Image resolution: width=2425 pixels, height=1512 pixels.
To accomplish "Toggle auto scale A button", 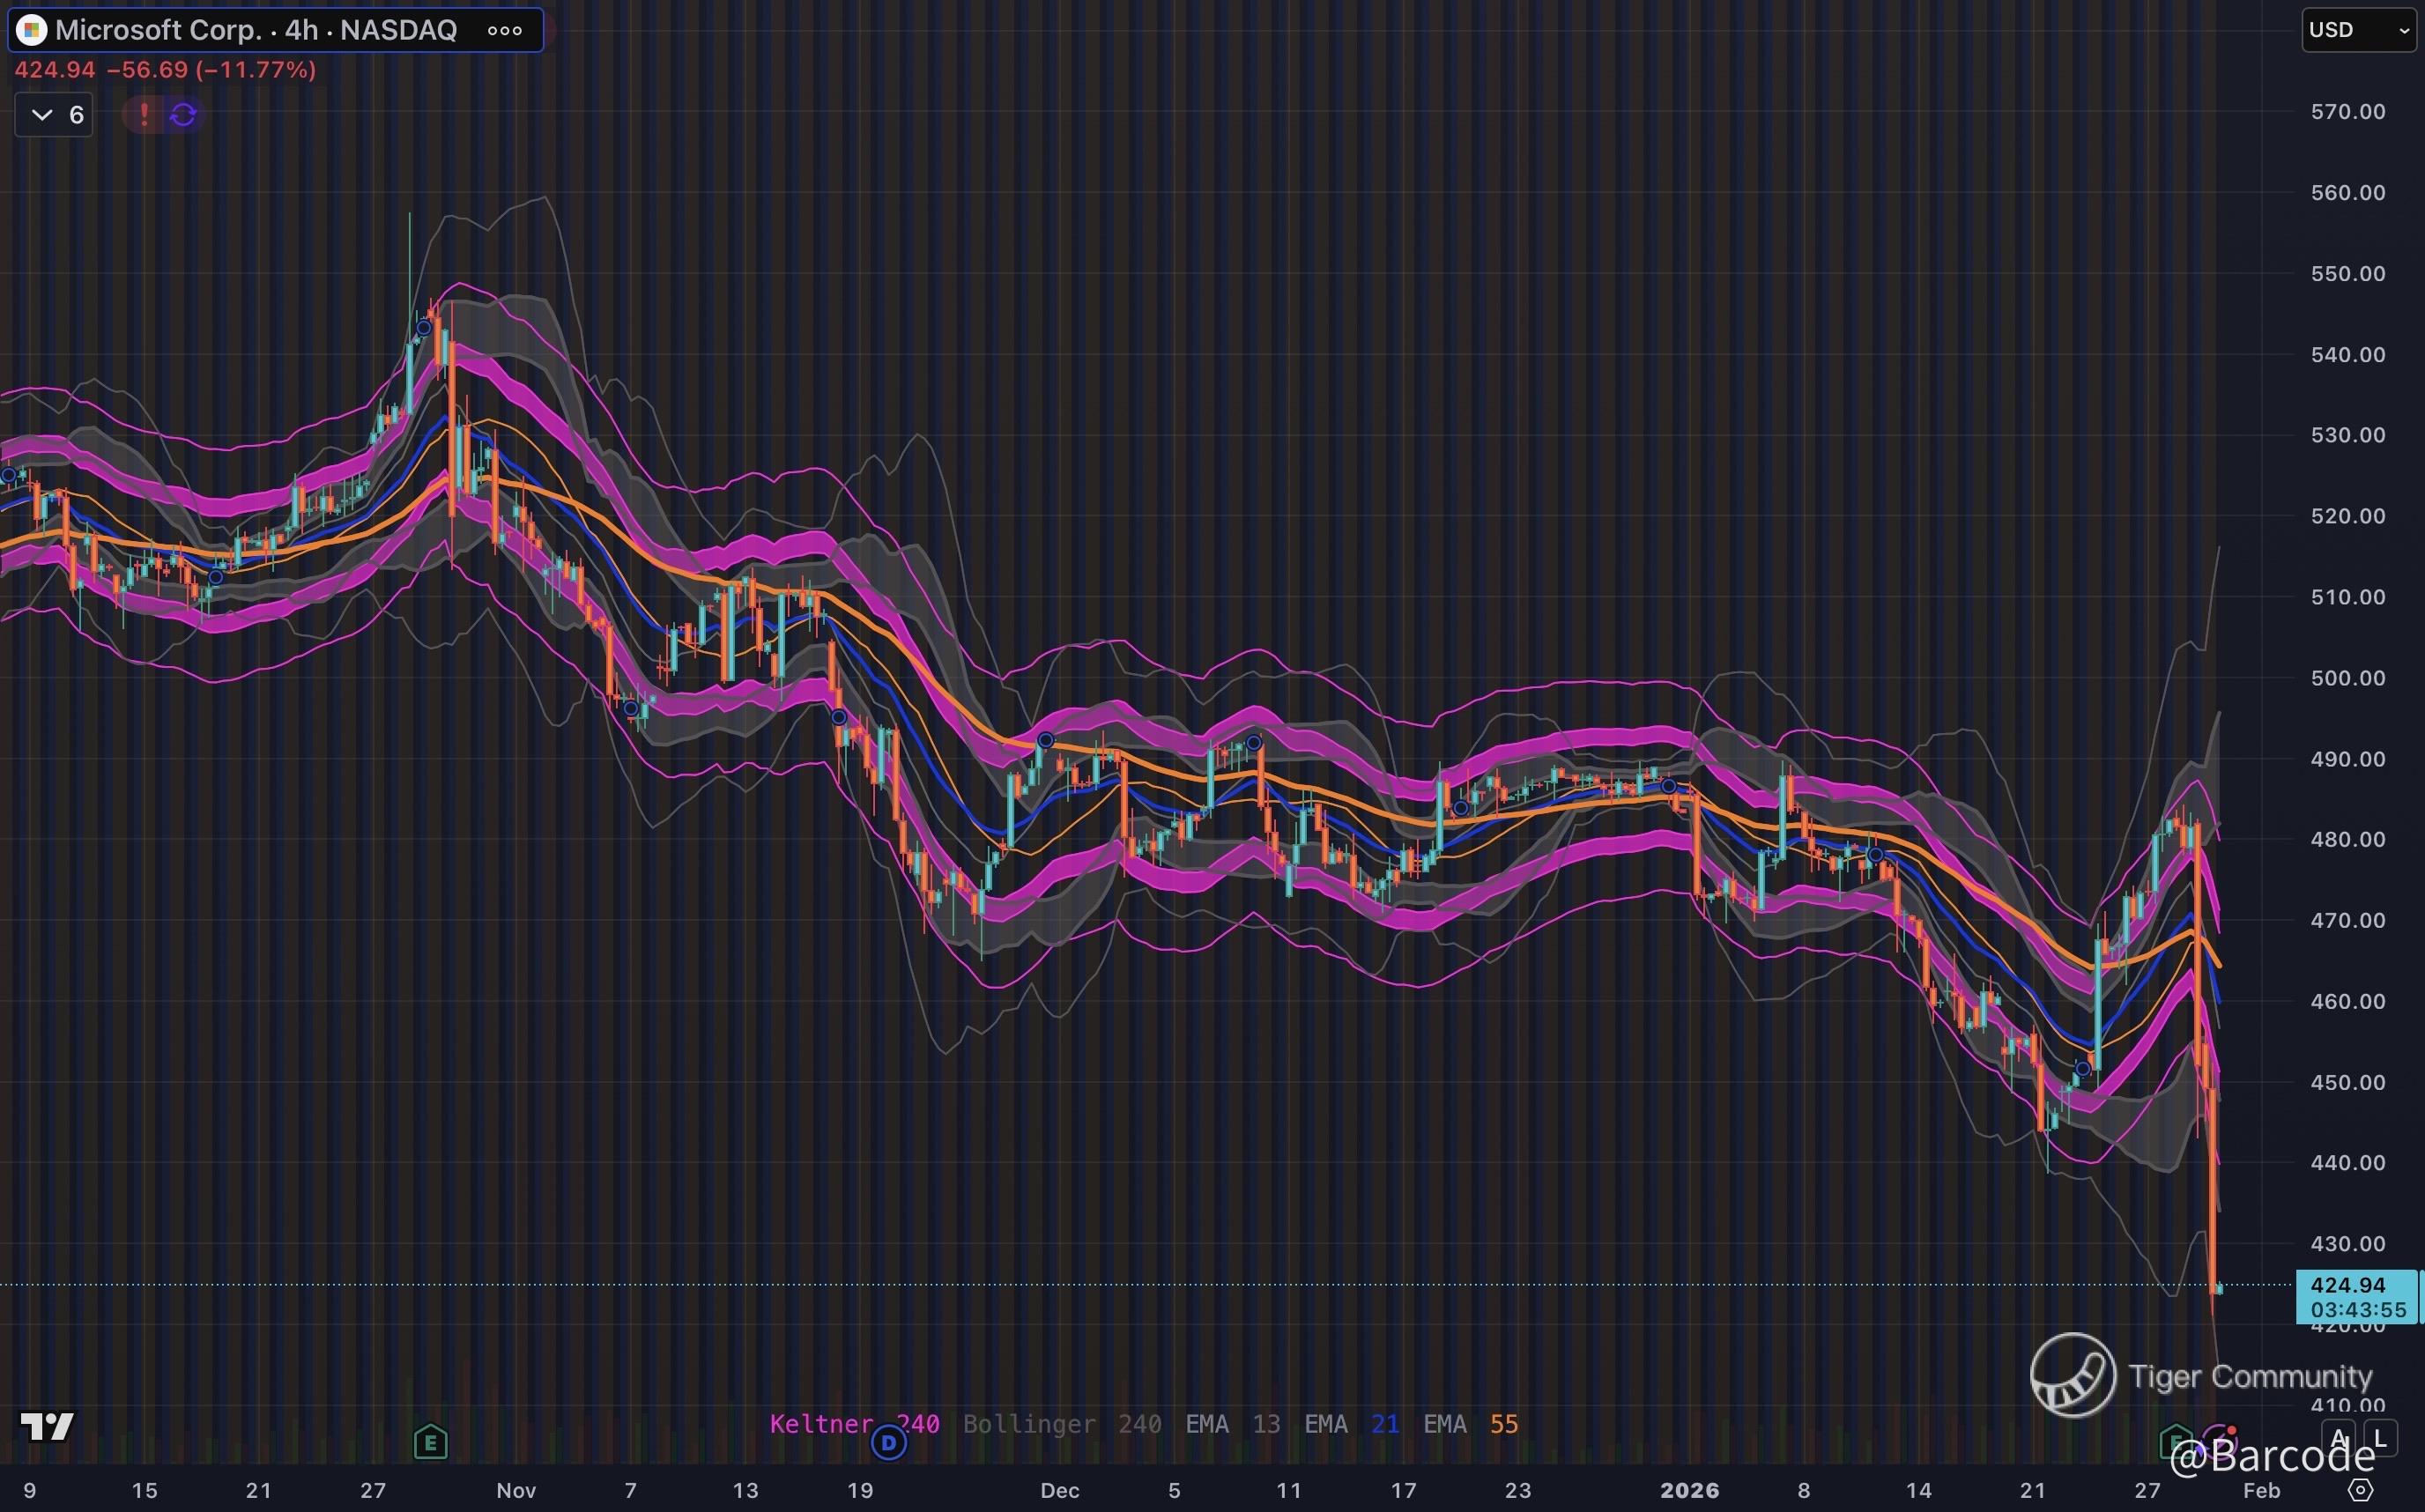I will [2338, 1438].
